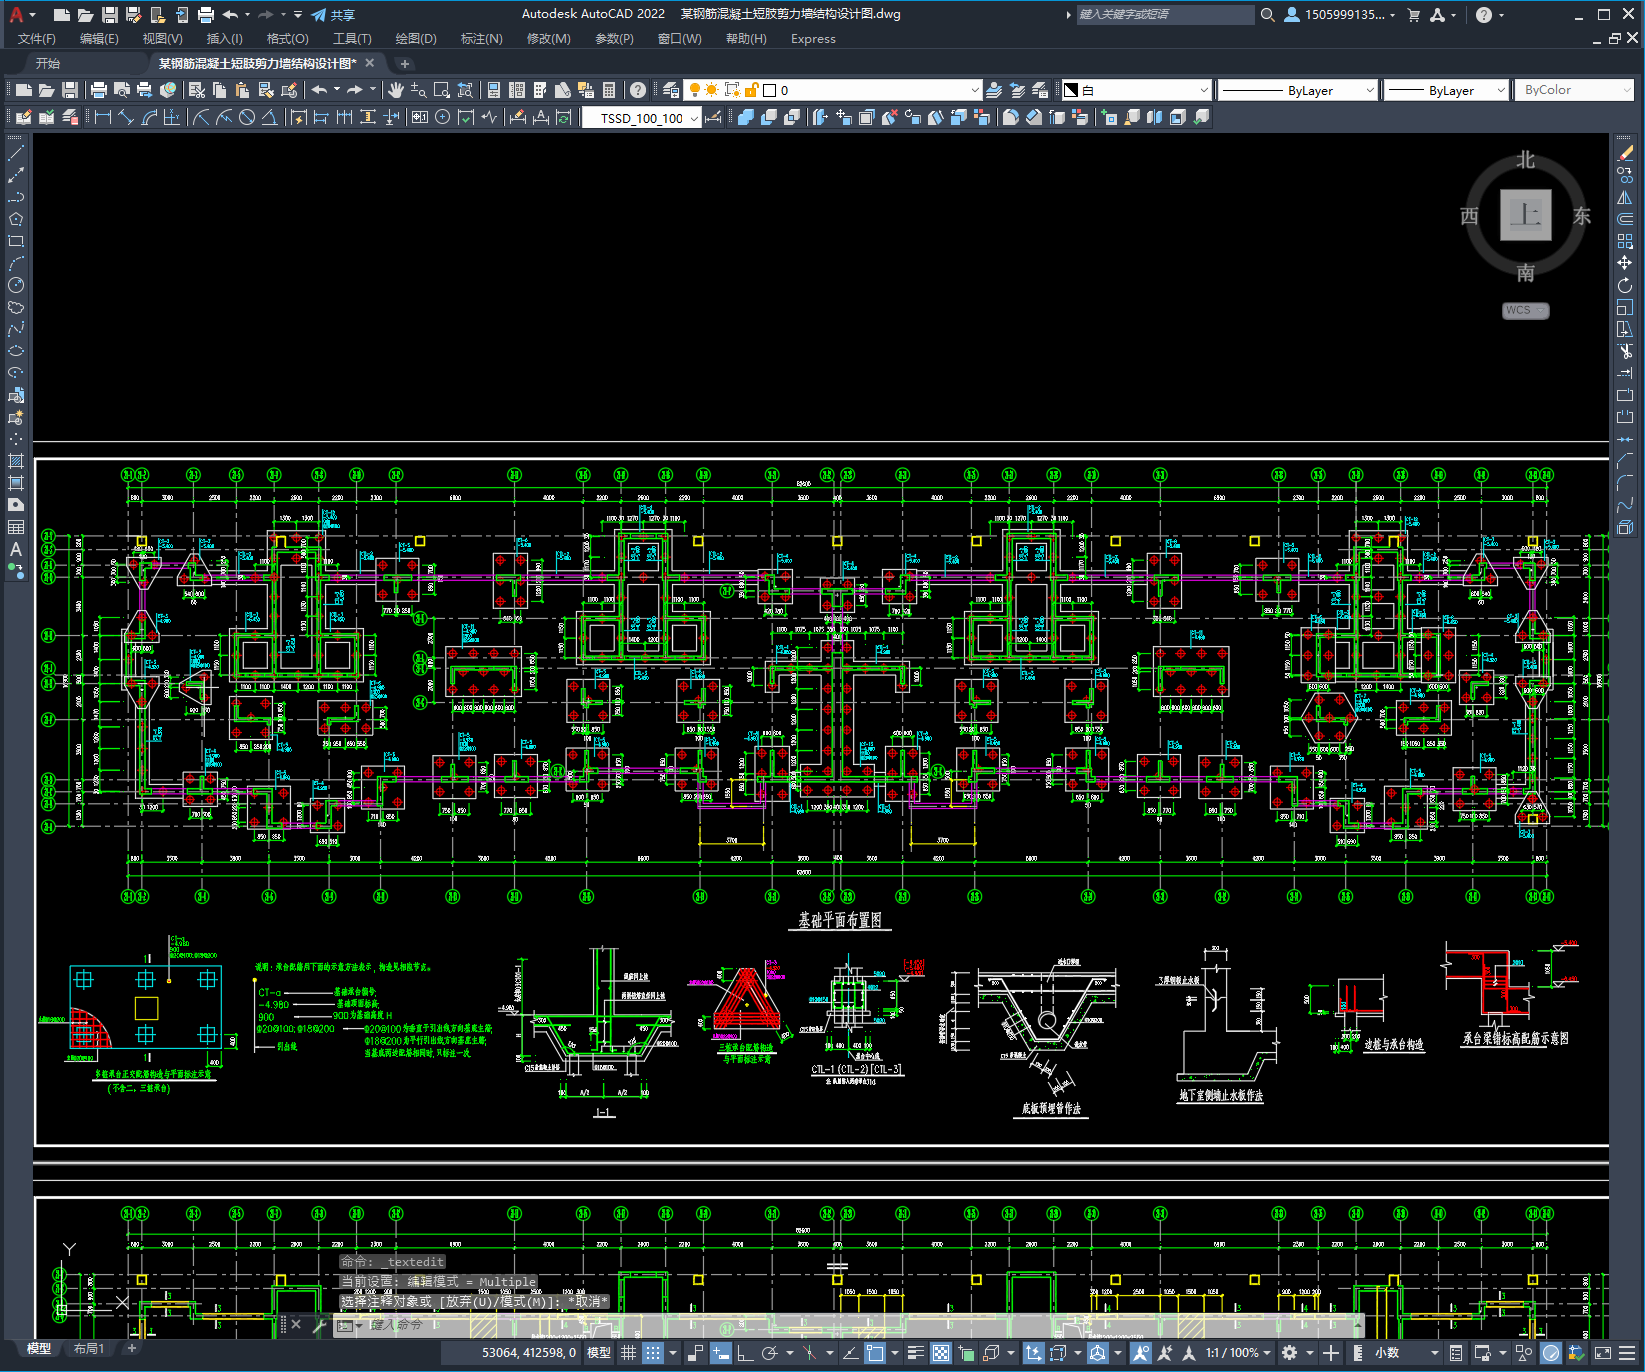Toggle dynamic input in status bar
The image size is (1645, 1372).
click(720, 1353)
